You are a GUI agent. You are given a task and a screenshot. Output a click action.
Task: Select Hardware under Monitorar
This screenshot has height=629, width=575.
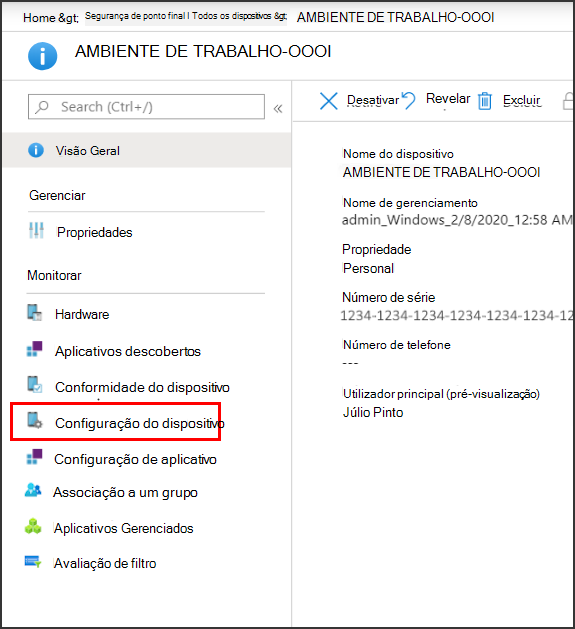tap(82, 314)
